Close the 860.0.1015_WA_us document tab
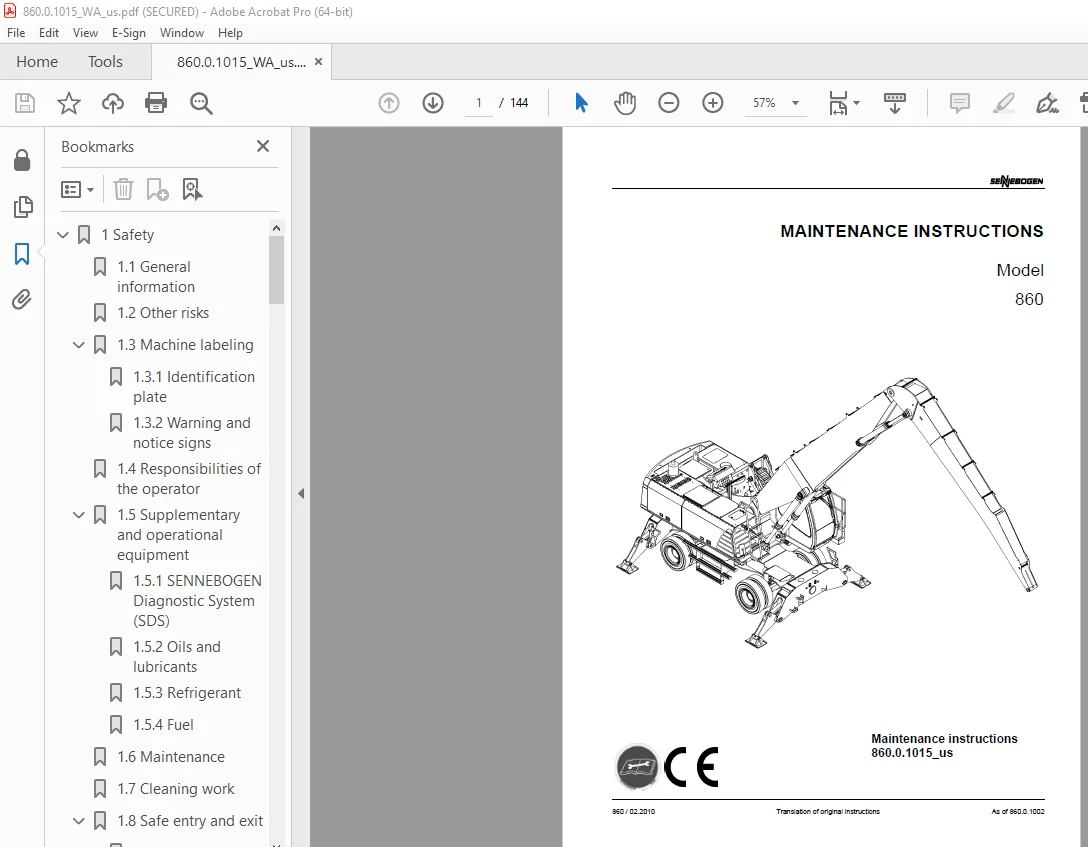Viewport: 1088px width, 847px height. (x=318, y=62)
